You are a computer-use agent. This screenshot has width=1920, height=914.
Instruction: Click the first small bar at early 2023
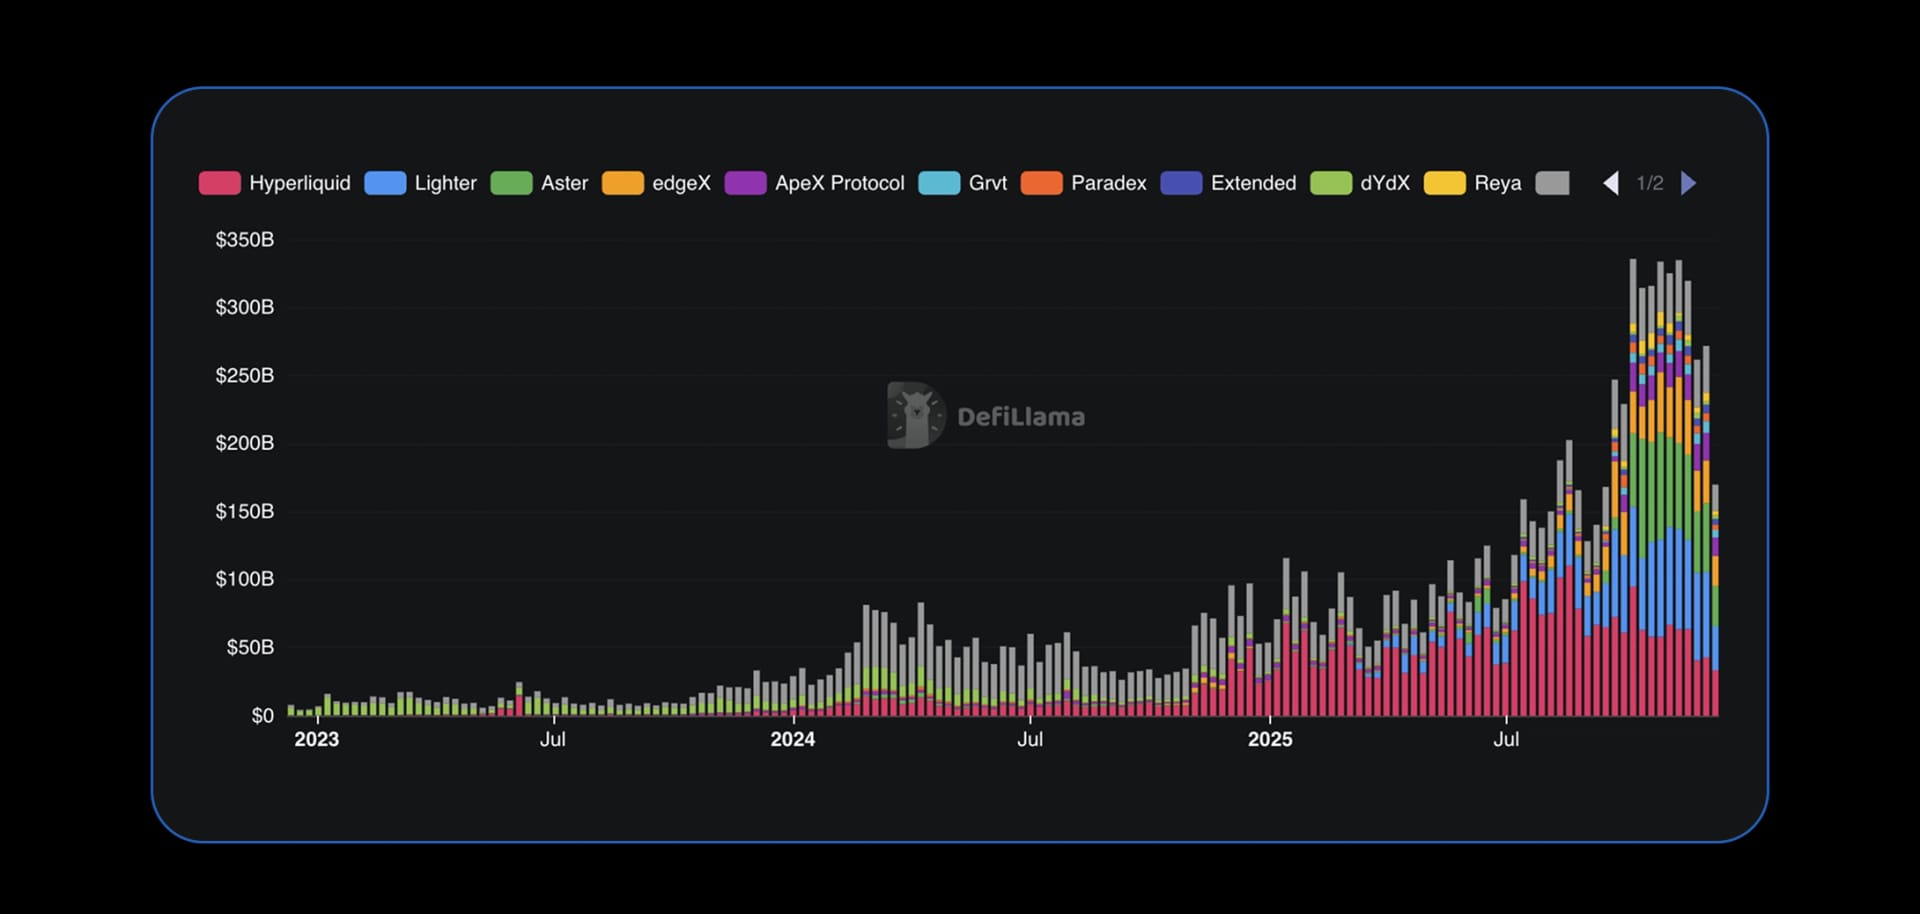point(290,712)
